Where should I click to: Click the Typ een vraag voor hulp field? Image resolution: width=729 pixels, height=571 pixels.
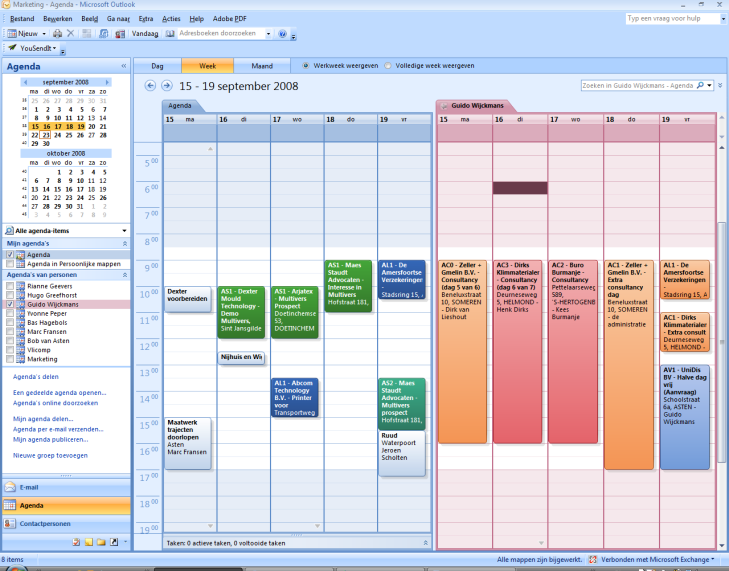pyautogui.click(x=672, y=18)
